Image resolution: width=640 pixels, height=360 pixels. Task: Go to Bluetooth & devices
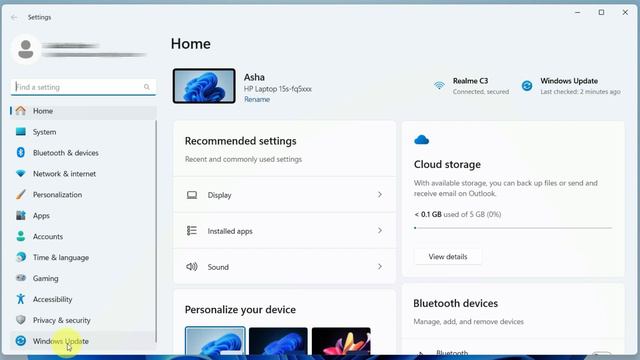click(83, 153)
